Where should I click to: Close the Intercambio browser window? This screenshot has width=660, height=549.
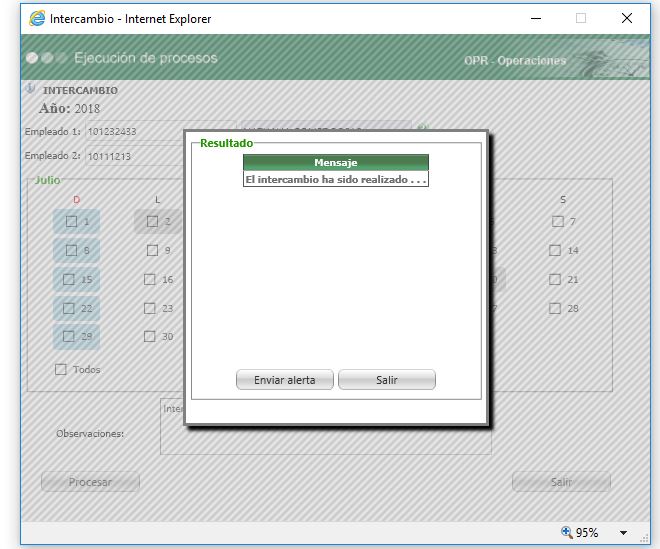click(627, 18)
